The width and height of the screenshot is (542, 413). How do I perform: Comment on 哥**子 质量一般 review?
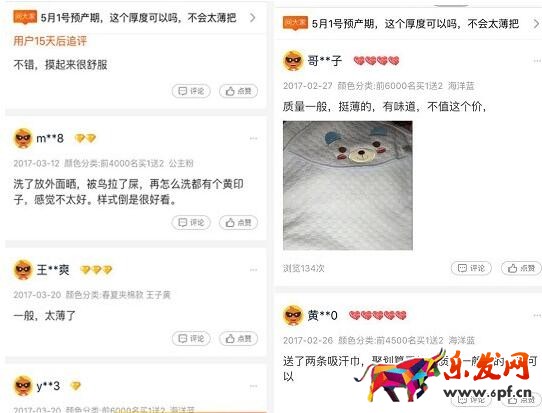pyautogui.click(x=471, y=268)
